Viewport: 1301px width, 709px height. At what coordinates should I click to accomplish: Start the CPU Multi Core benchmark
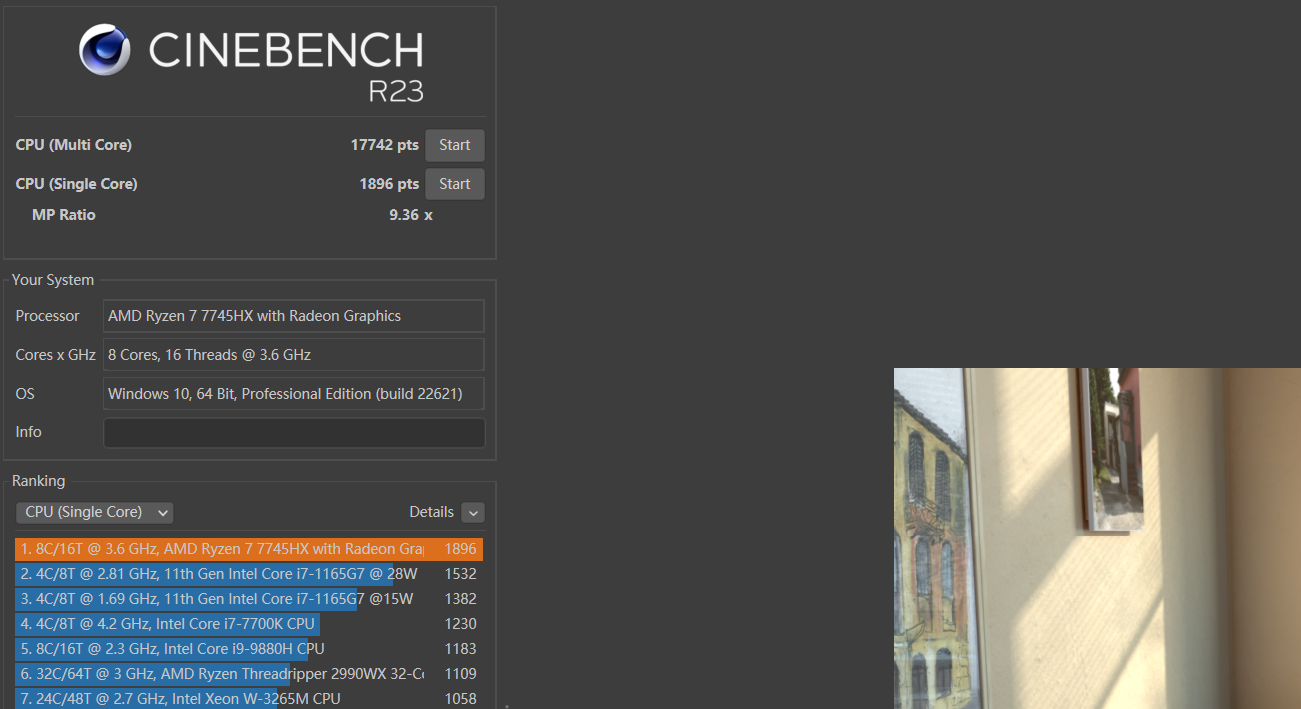pos(455,145)
